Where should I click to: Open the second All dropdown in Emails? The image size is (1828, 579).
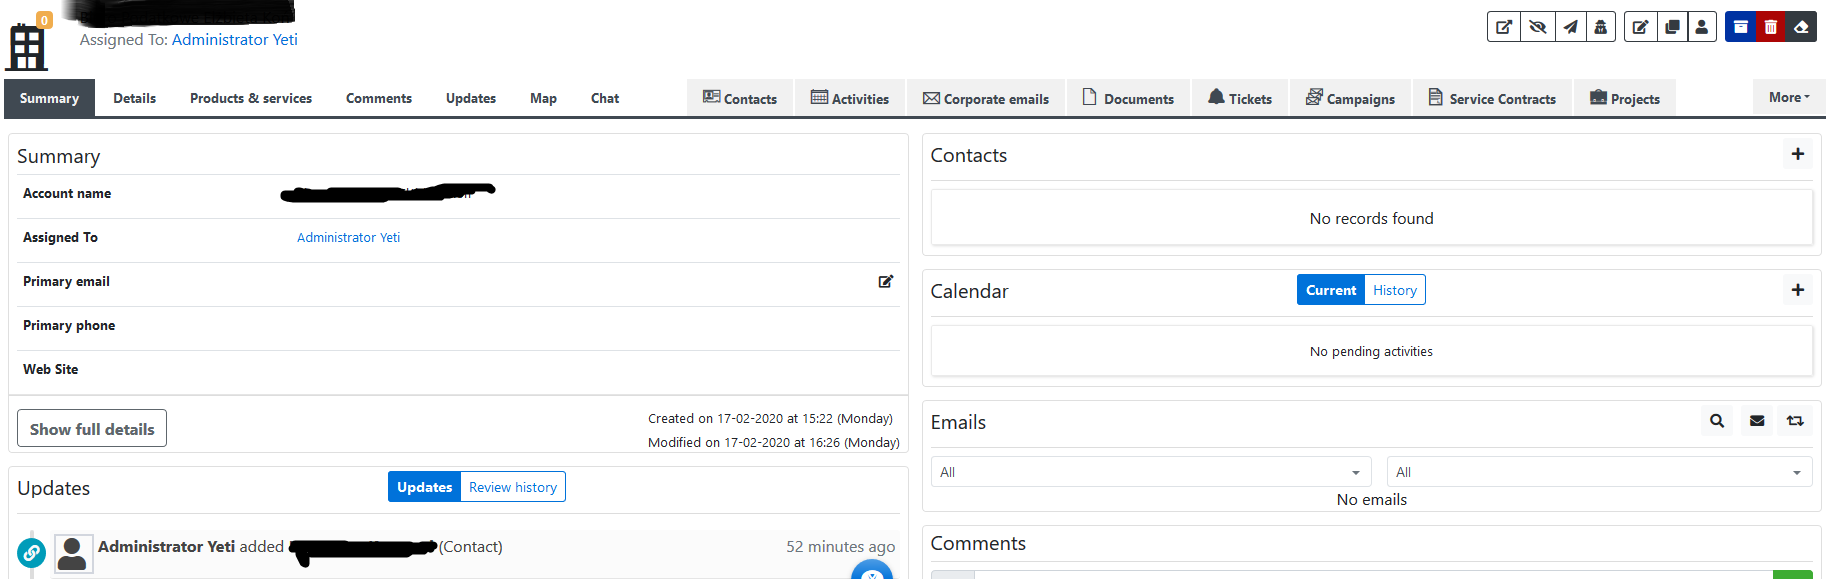(1600, 472)
